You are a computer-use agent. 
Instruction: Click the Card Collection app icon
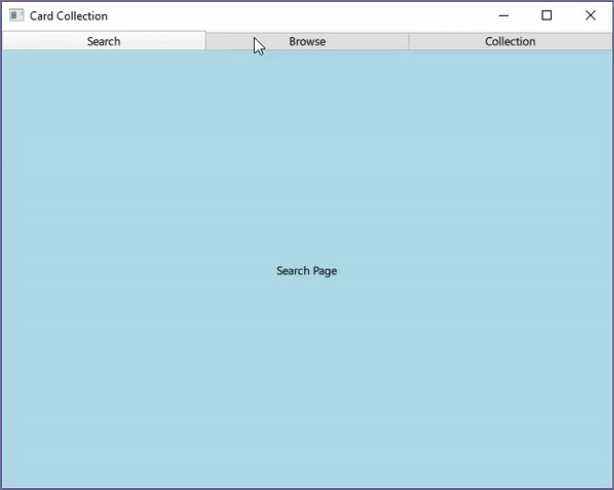tap(16, 16)
